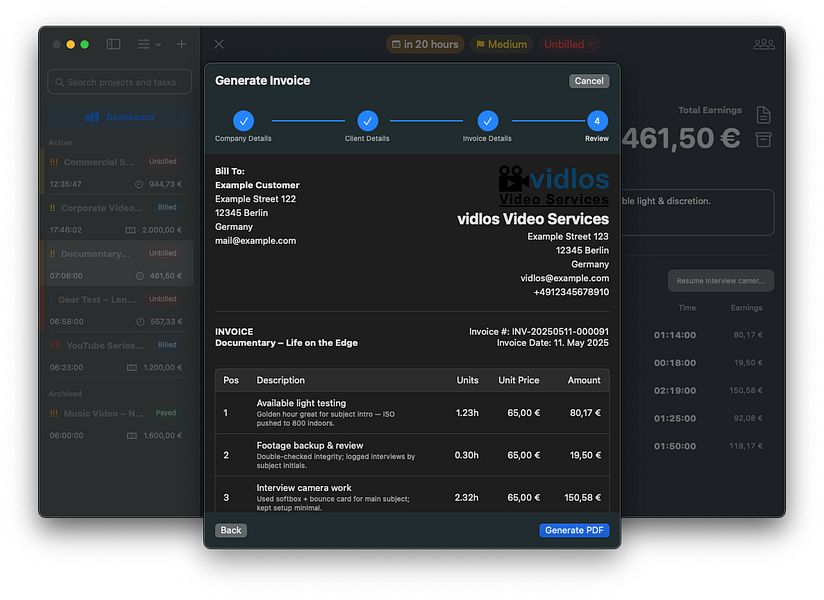This screenshot has width=824, height=600.
Task: Close the project detail with X icon
Action: click(x=219, y=44)
